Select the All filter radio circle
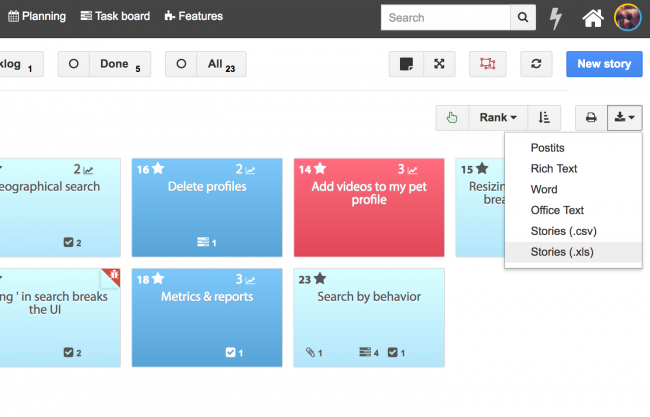This screenshot has width=650, height=417. 181,64
